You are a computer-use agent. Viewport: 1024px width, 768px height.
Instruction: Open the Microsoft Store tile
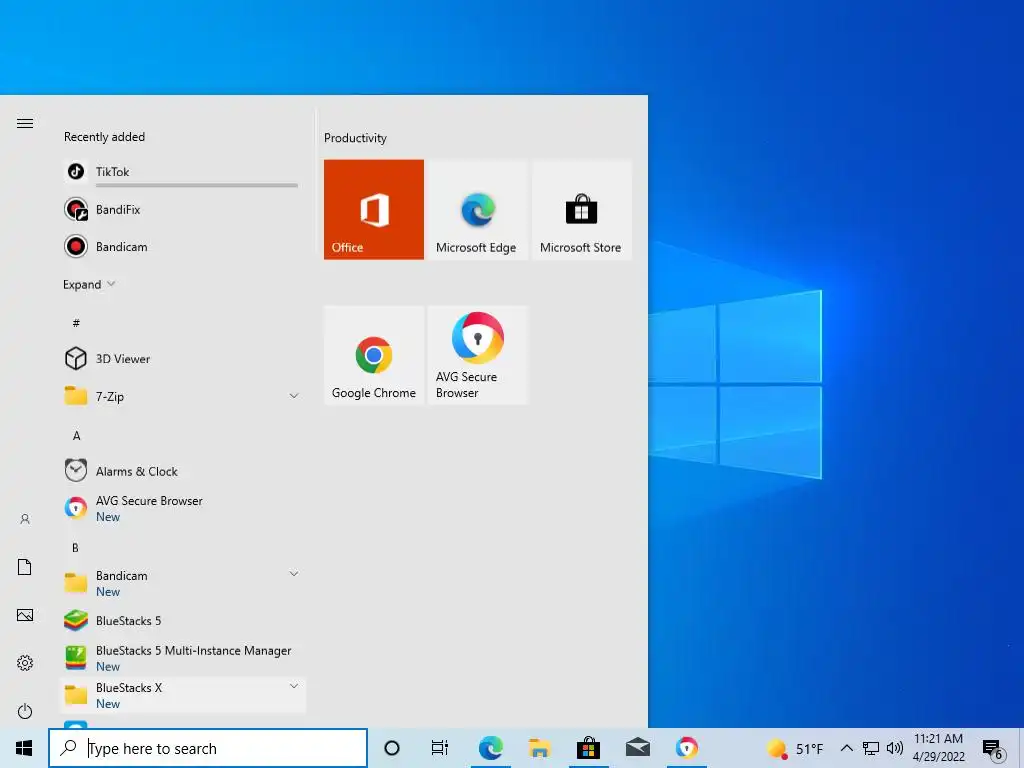tap(581, 210)
